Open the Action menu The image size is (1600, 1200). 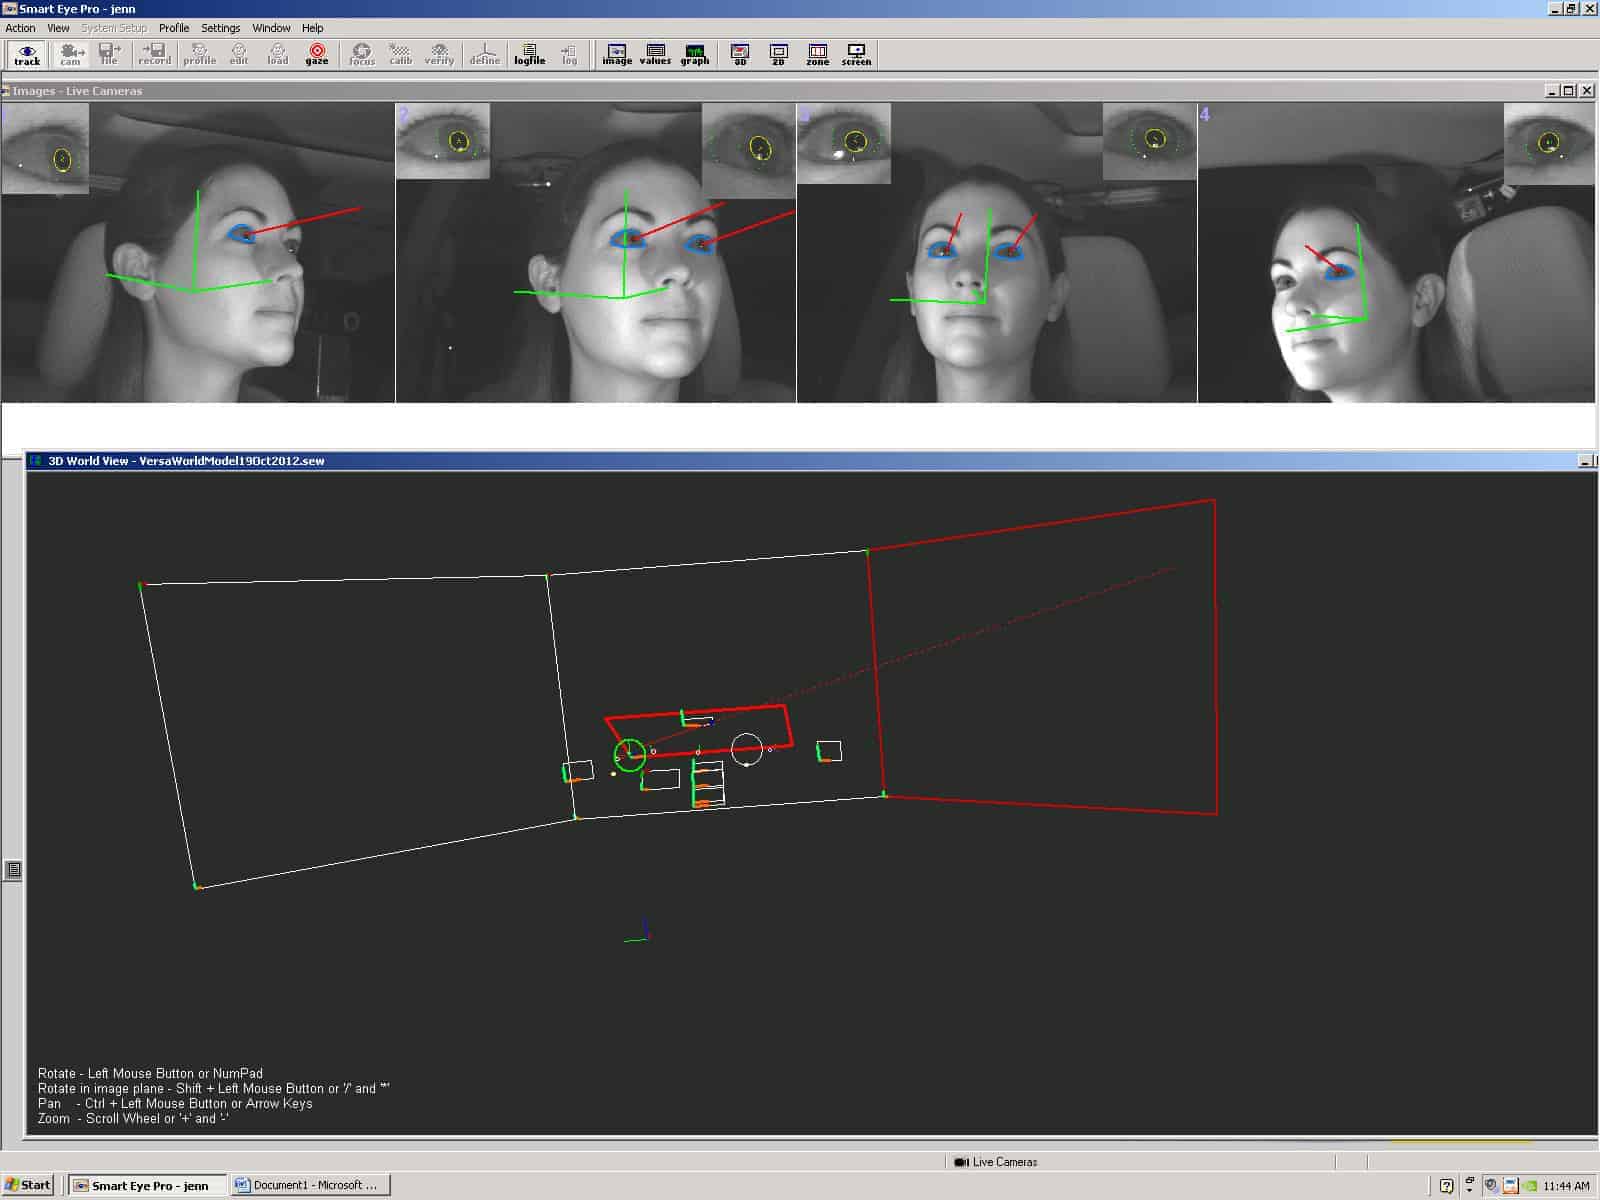20,28
